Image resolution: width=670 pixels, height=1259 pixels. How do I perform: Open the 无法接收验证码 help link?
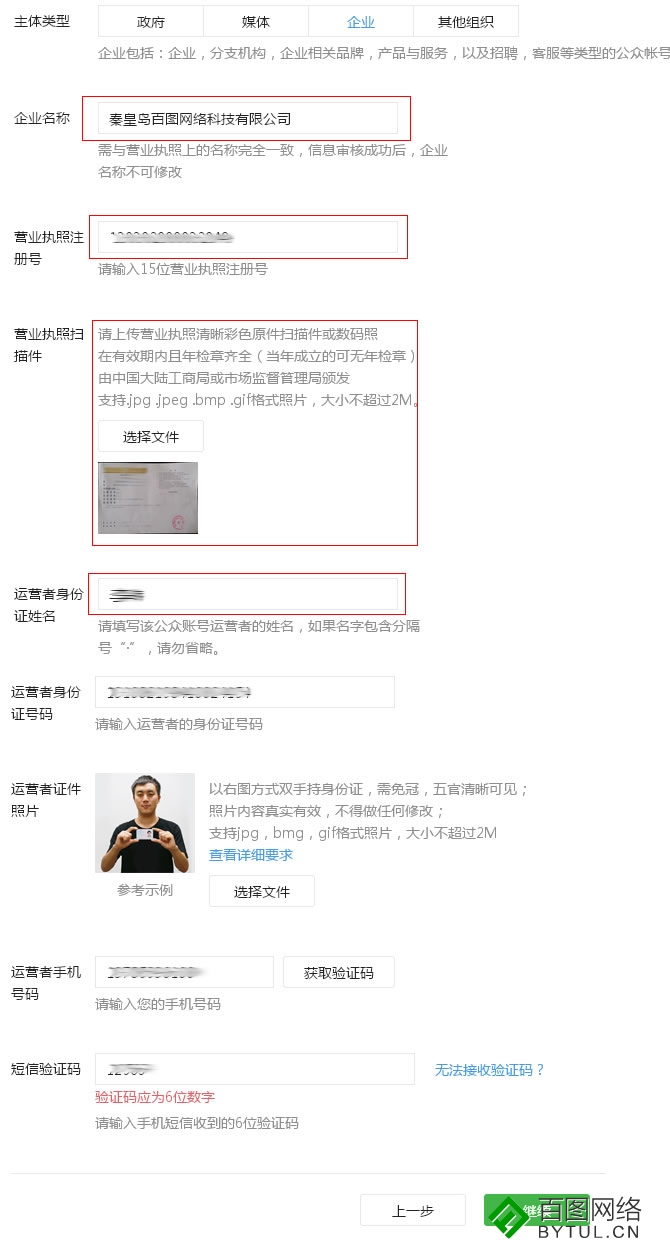click(x=490, y=1070)
